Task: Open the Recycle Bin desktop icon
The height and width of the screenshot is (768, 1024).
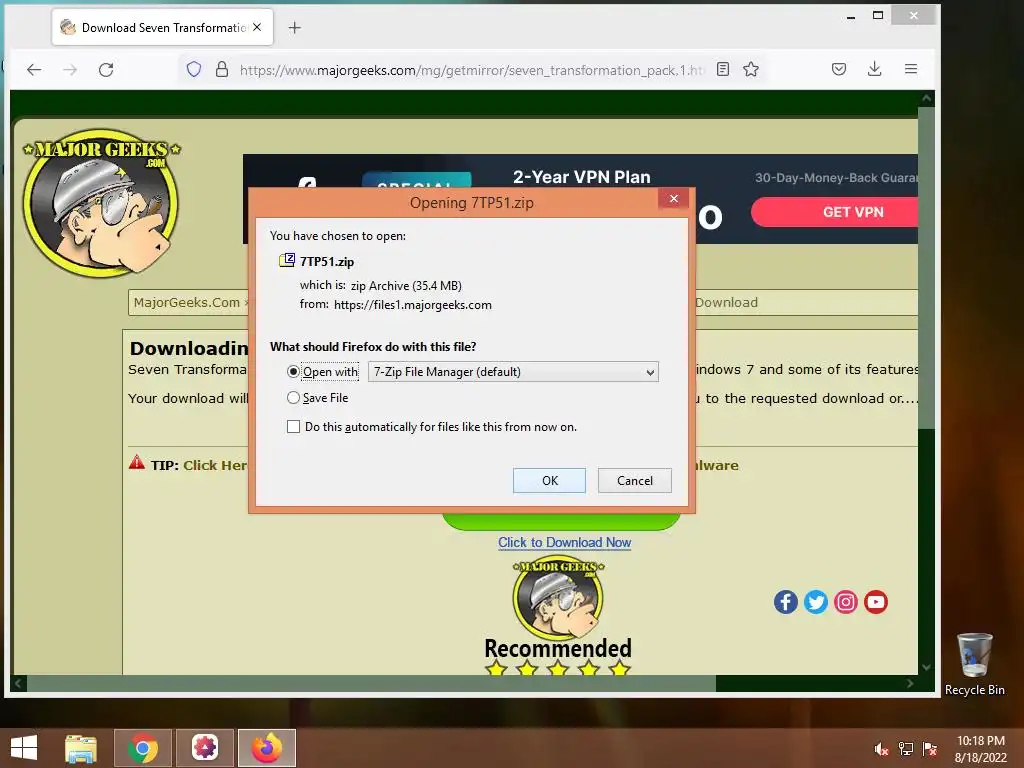Action: pos(974,664)
